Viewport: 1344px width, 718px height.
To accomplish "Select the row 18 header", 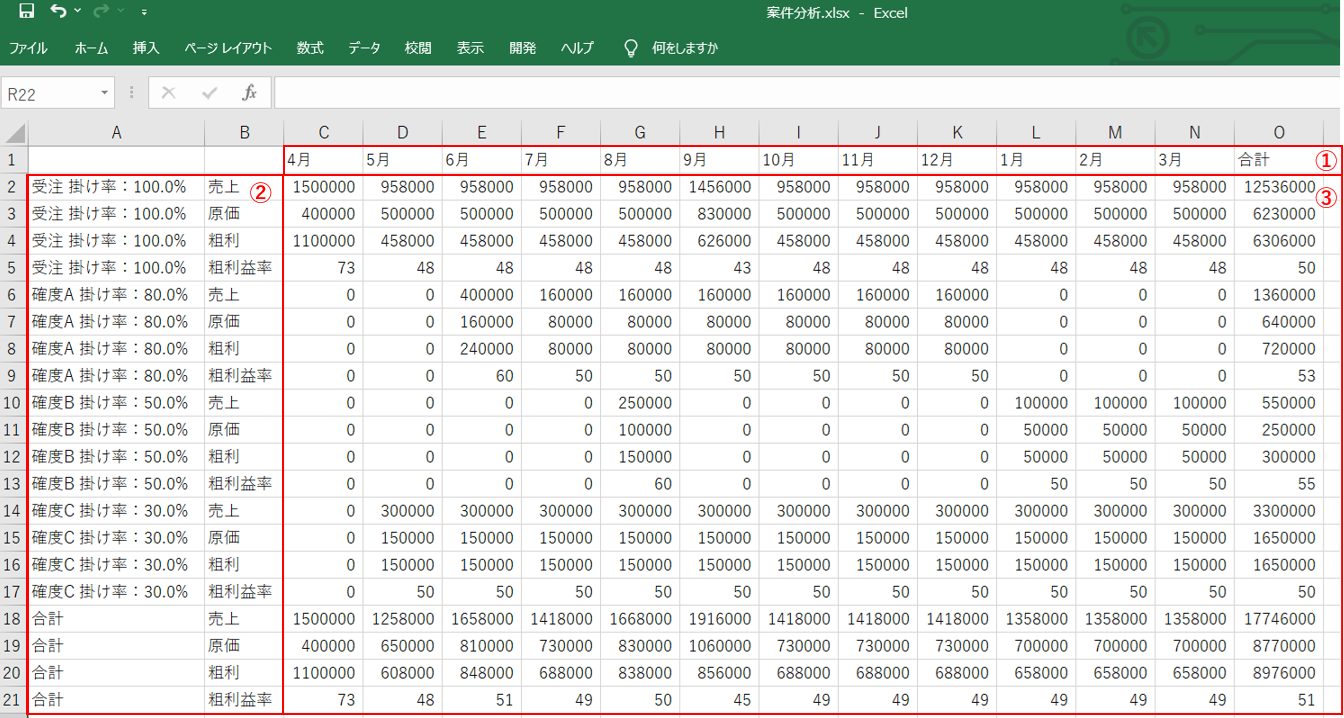I will (14, 619).
